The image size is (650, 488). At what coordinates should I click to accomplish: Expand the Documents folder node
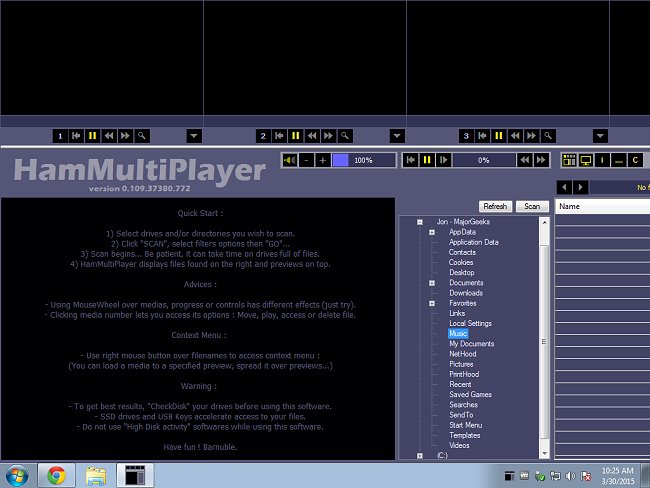[x=432, y=283]
